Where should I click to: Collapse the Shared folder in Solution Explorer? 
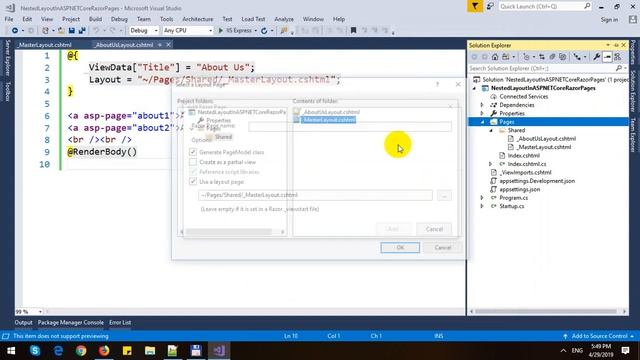[x=491, y=130]
